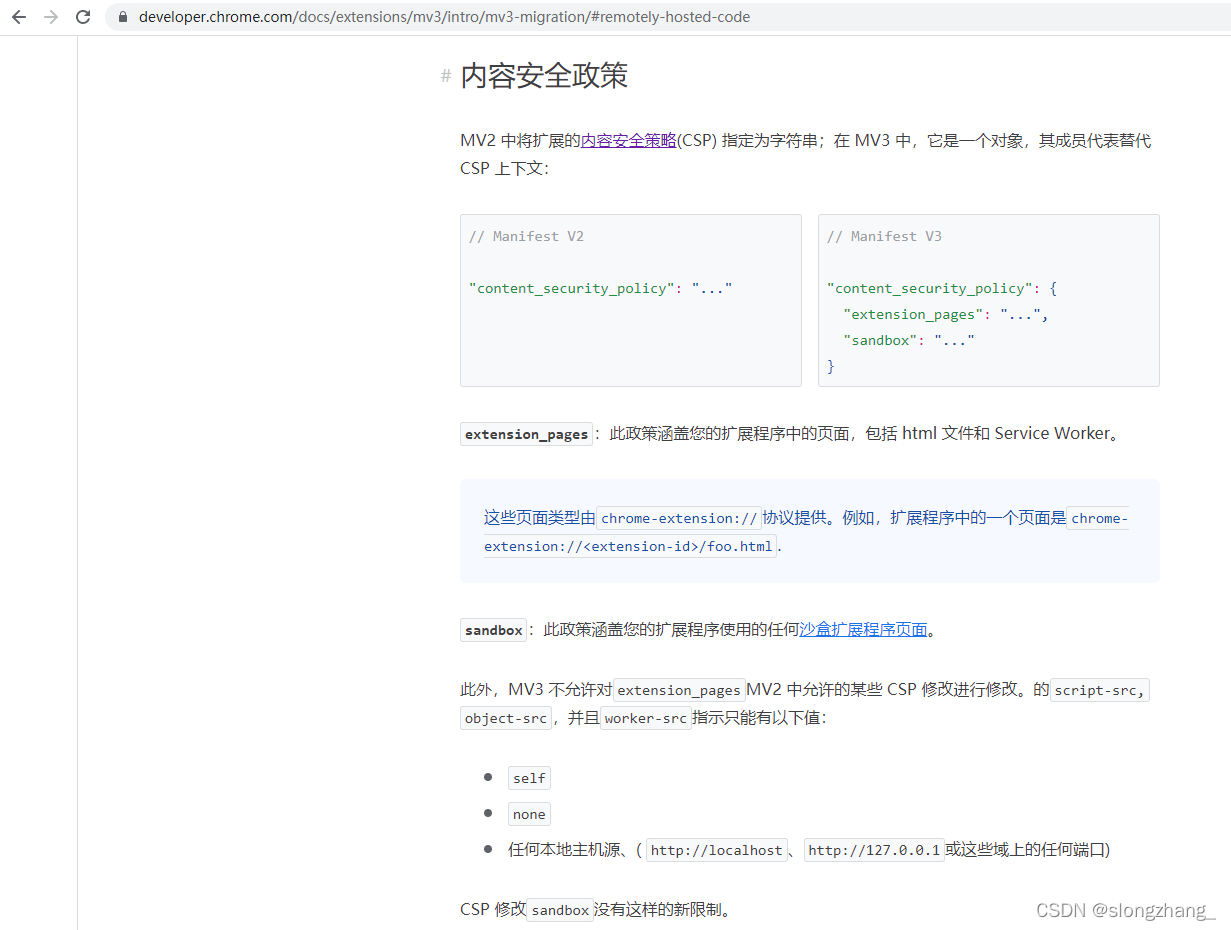This screenshot has width=1231, height=930.
Task: Open the 内容安全策略 hyperlink
Action: pyautogui.click(x=628, y=141)
